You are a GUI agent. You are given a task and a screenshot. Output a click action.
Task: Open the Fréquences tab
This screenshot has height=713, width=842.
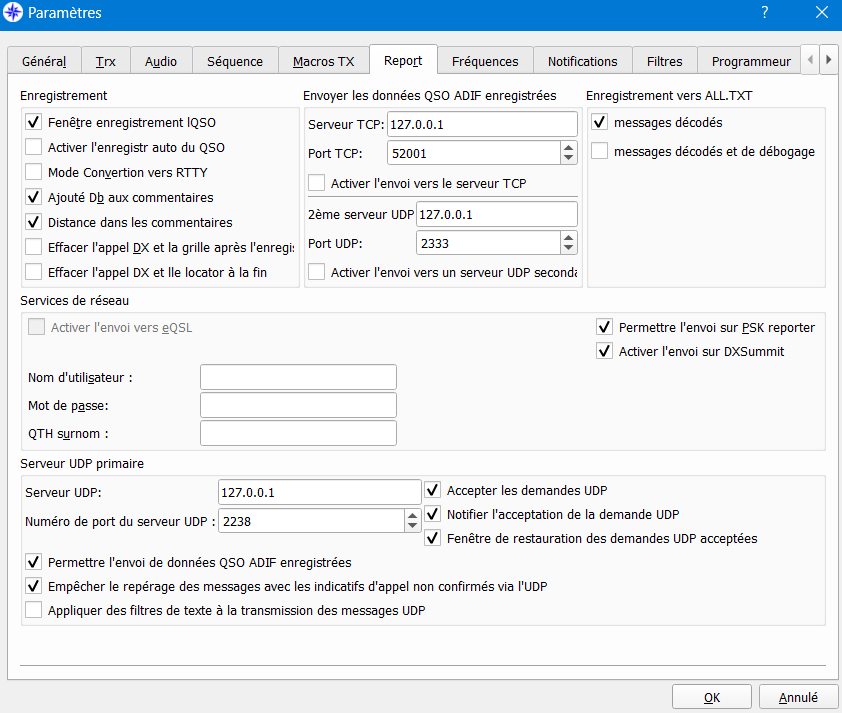pos(485,61)
